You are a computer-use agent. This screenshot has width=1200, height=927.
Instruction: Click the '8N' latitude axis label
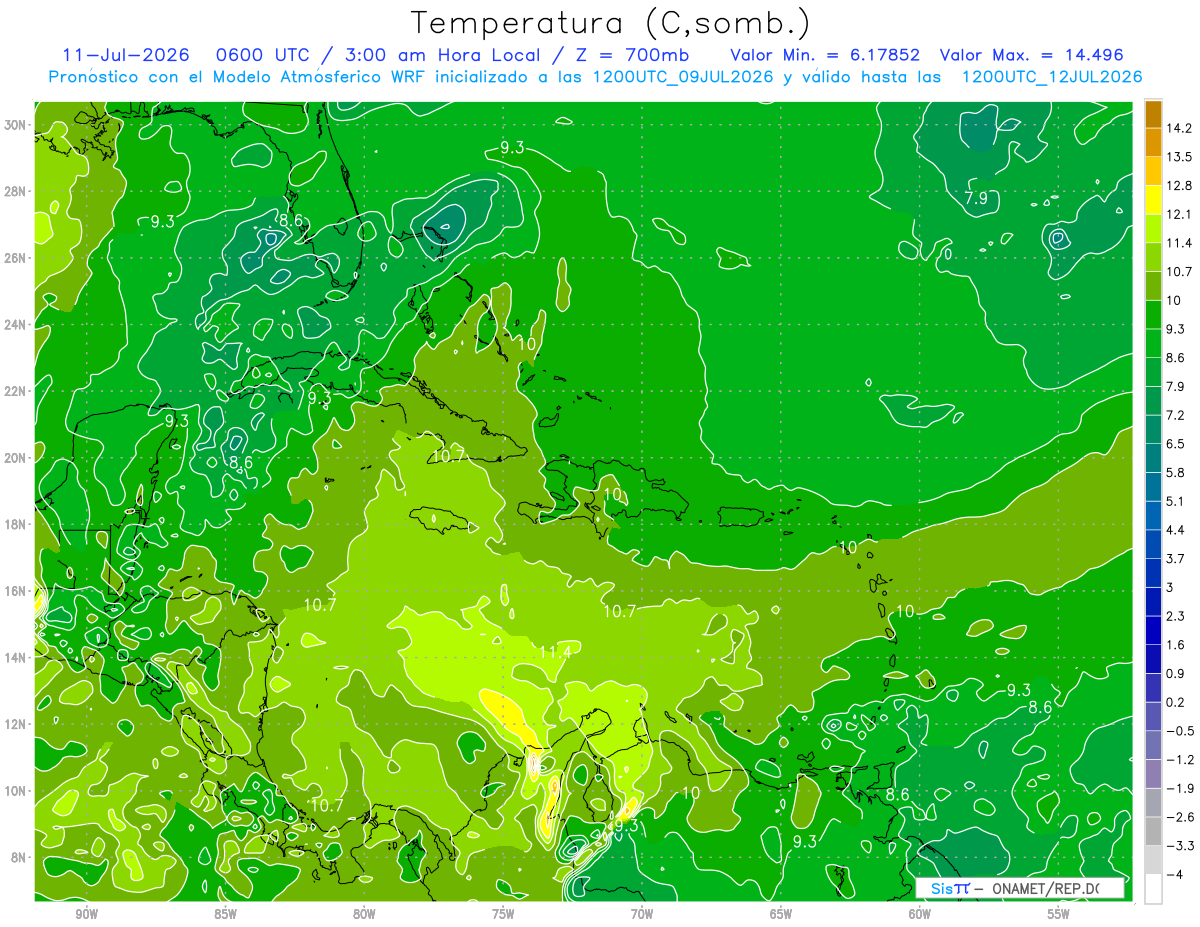[20, 858]
